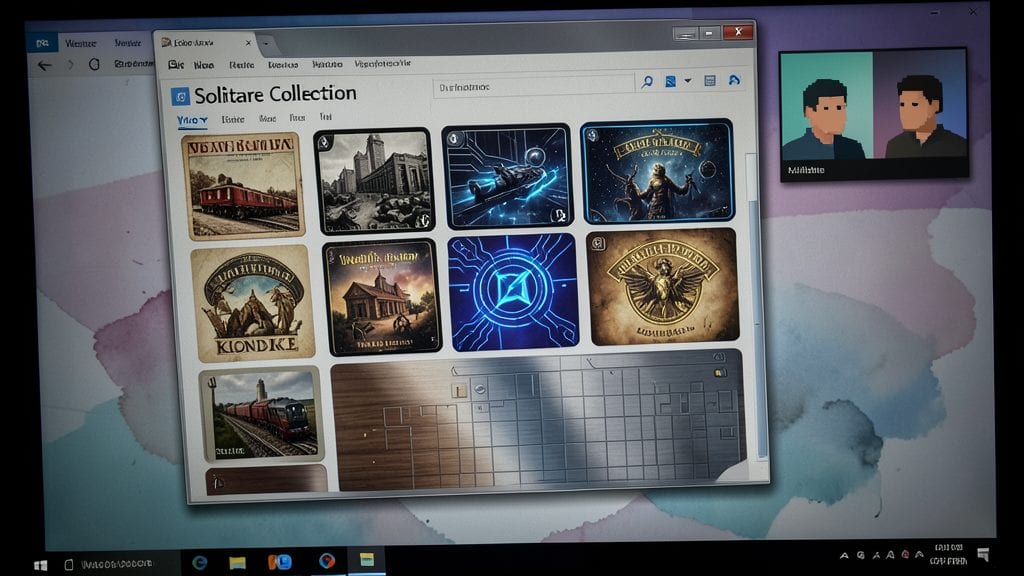This screenshot has height=576, width=1024.
Task: Focus the search input field in the toolbar
Action: tap(533, 86)
